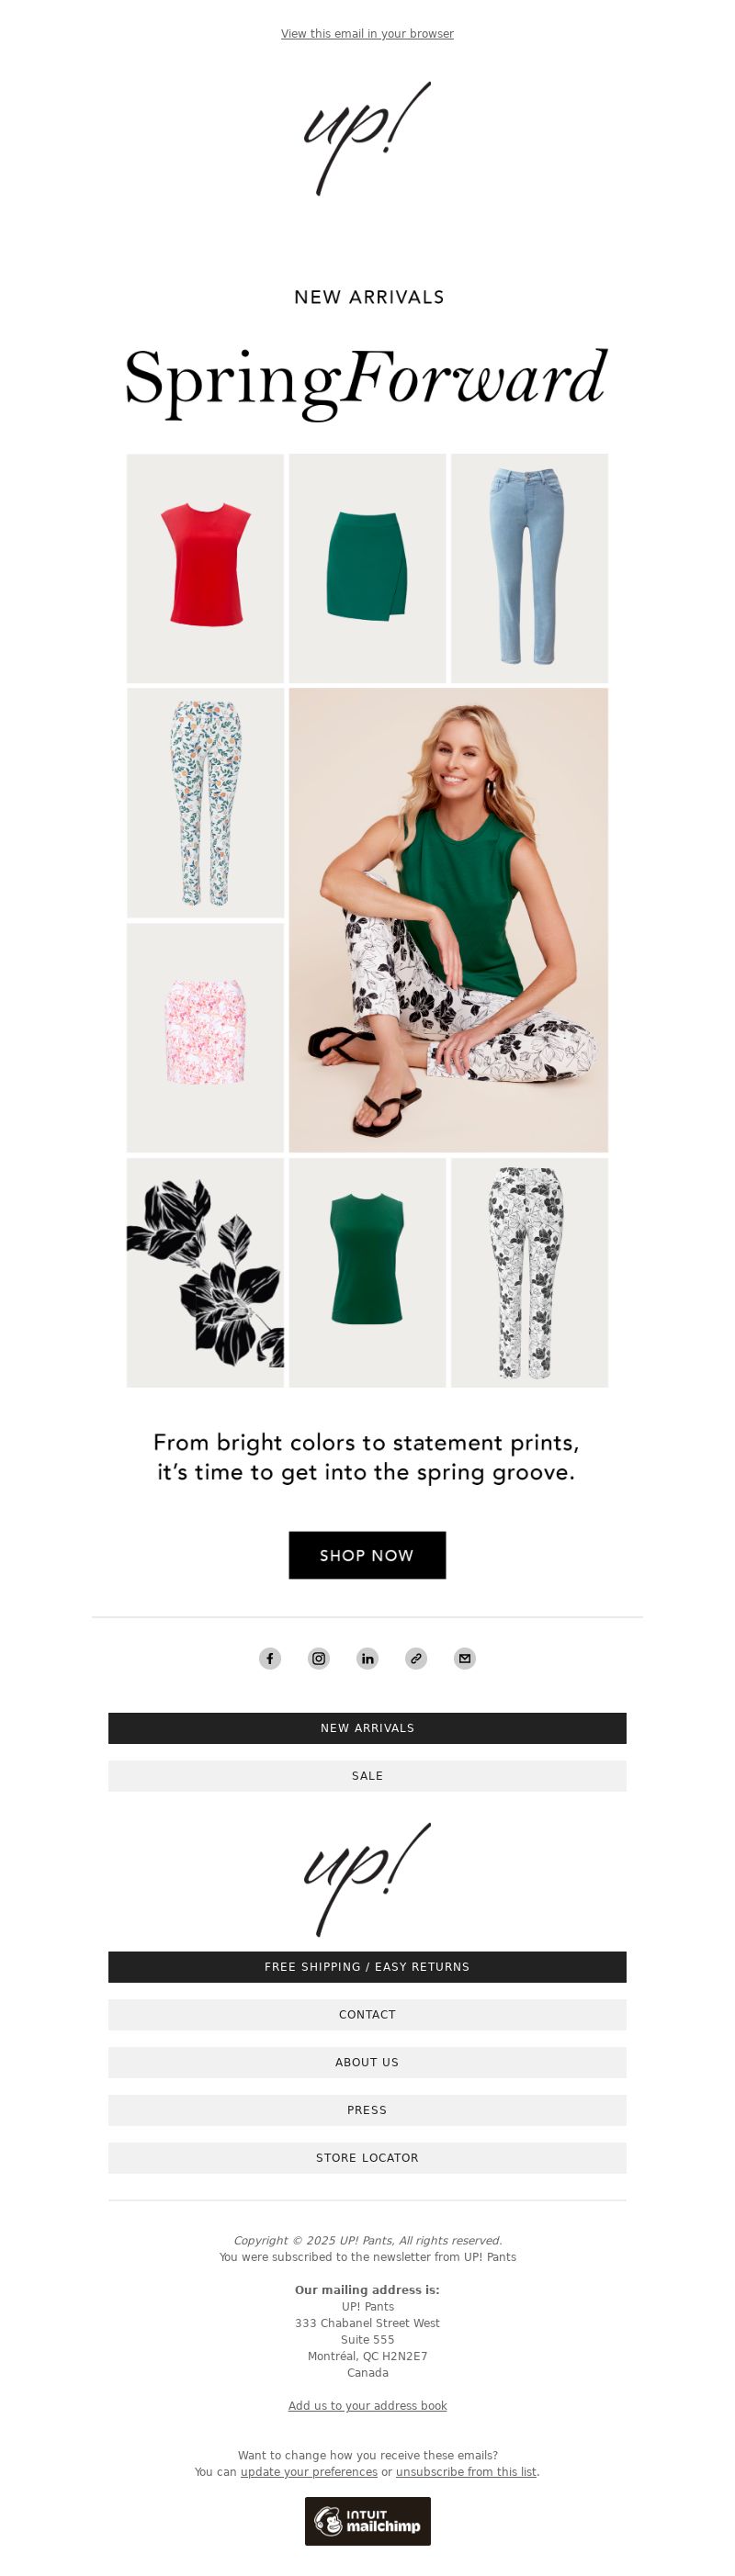The image size is (735, 2576).
Task: Open the CONTACT link bar
Action: pos(367,2015)
